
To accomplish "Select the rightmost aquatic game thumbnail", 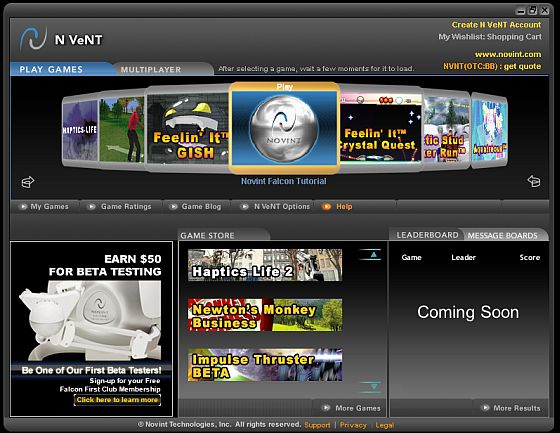I will pyautogui.click(x=489, y=129).
